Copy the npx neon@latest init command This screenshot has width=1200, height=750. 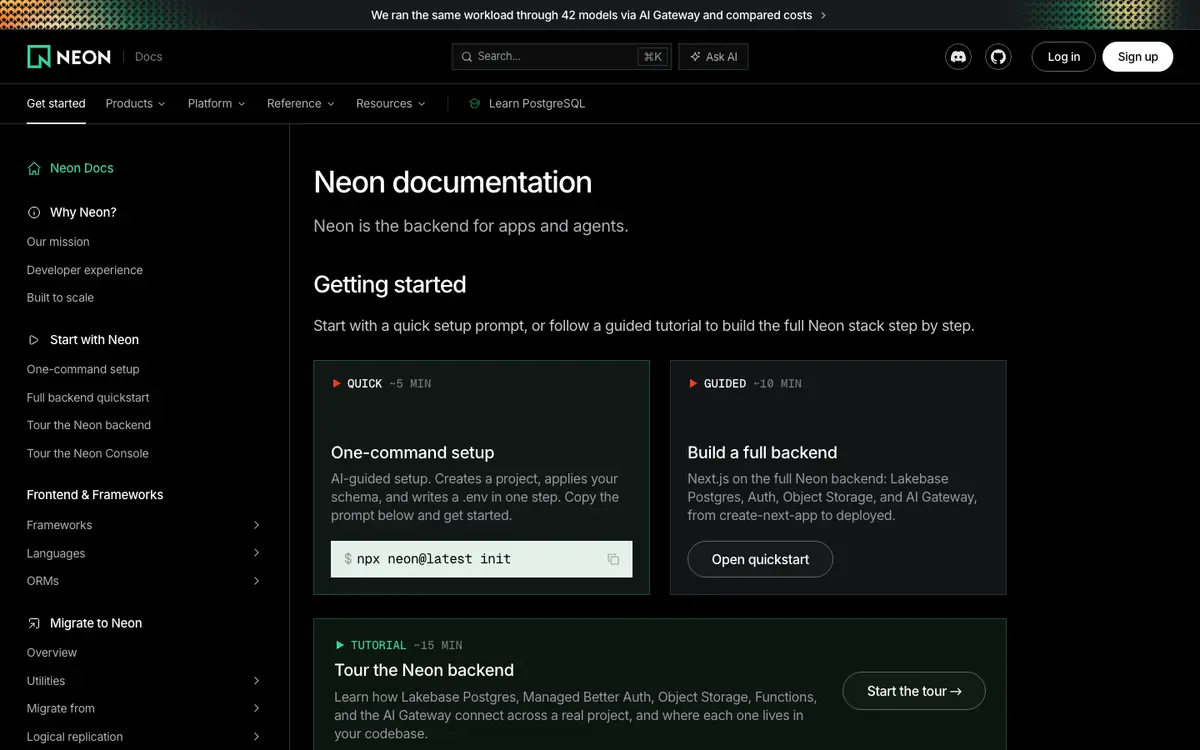point(613,559)
